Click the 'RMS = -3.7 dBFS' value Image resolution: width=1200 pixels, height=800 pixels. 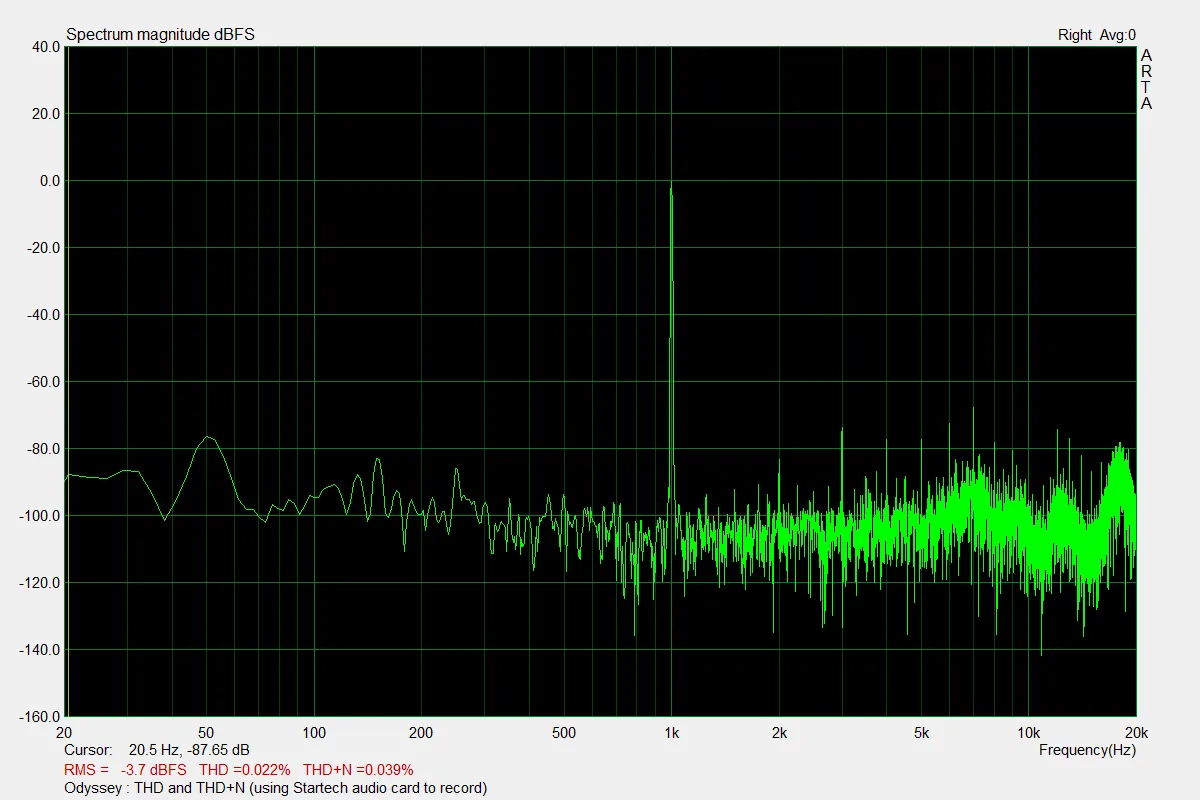[x=125, y=770]
